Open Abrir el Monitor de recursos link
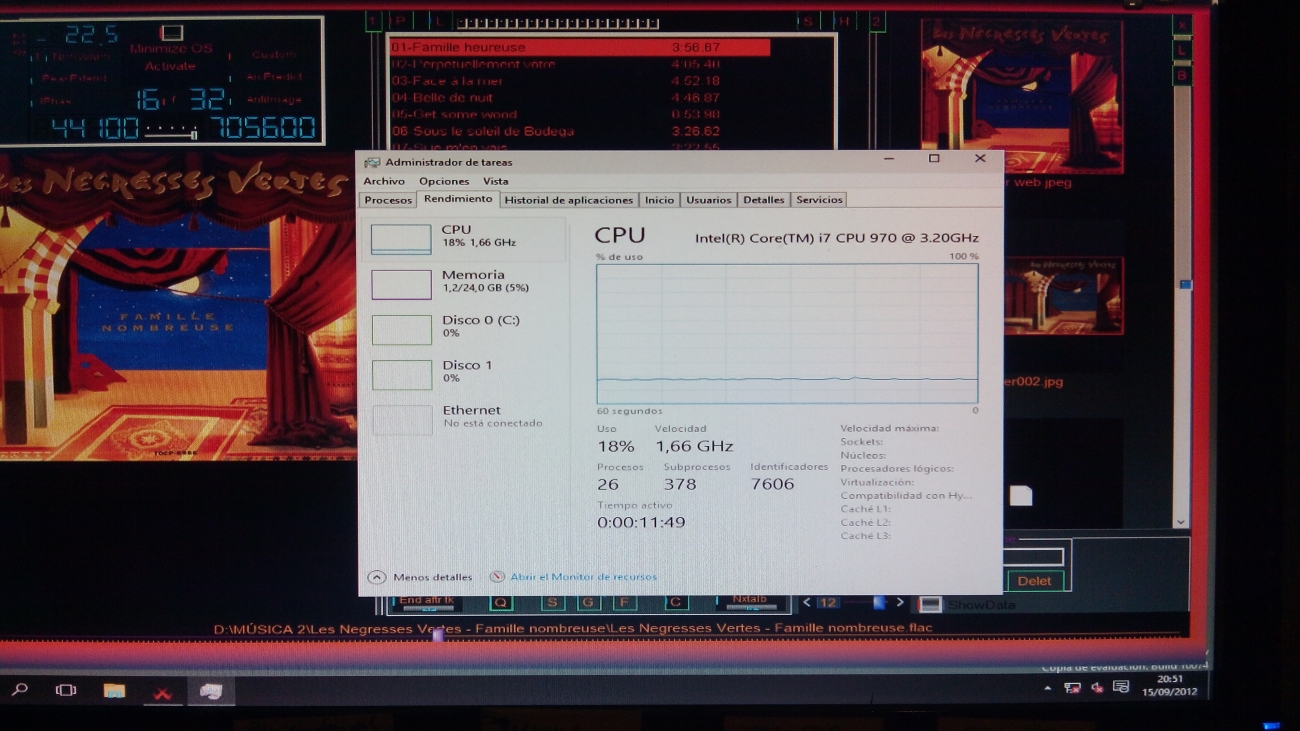Viewport: 1300px width, 731px height. pos(584,577)
